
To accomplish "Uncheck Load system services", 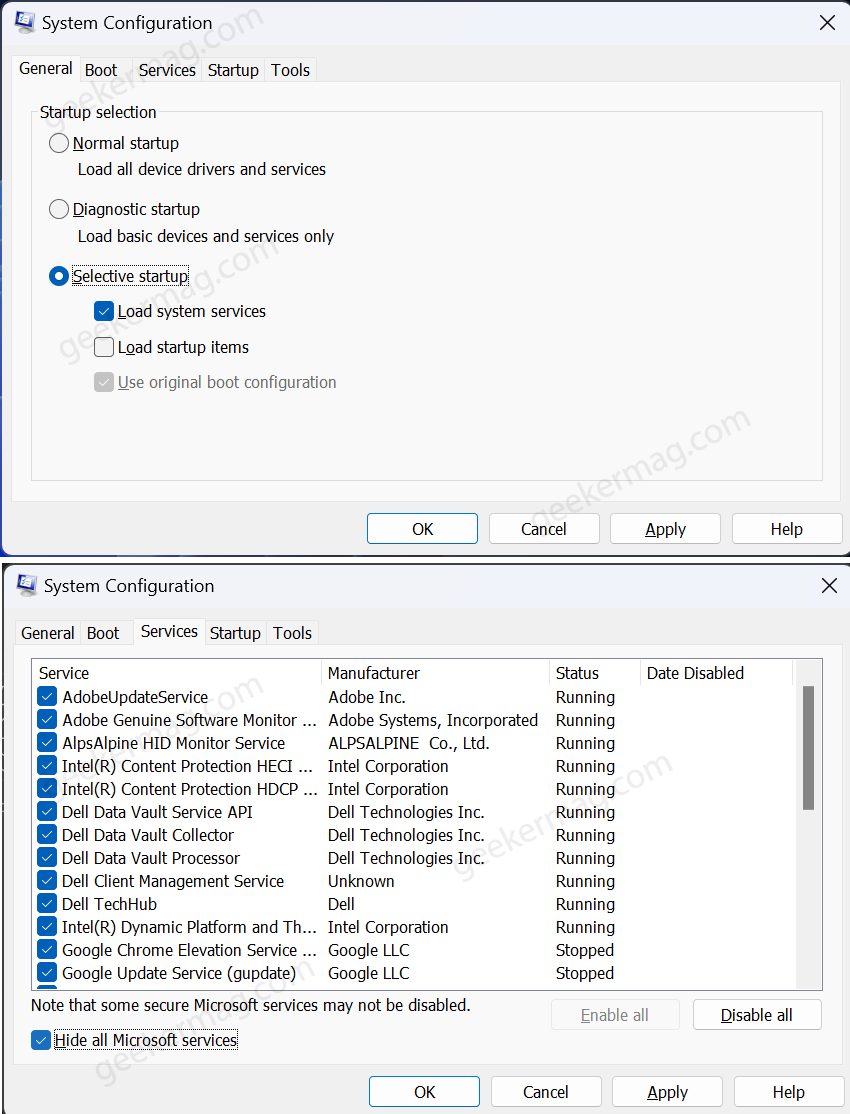I will (x=104, y=311).
